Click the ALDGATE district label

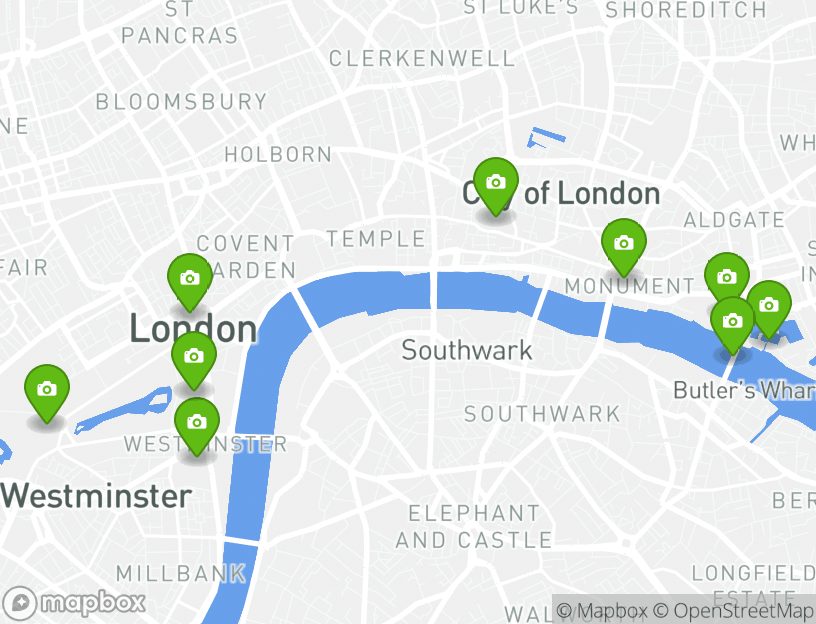(x=734, y=220)
